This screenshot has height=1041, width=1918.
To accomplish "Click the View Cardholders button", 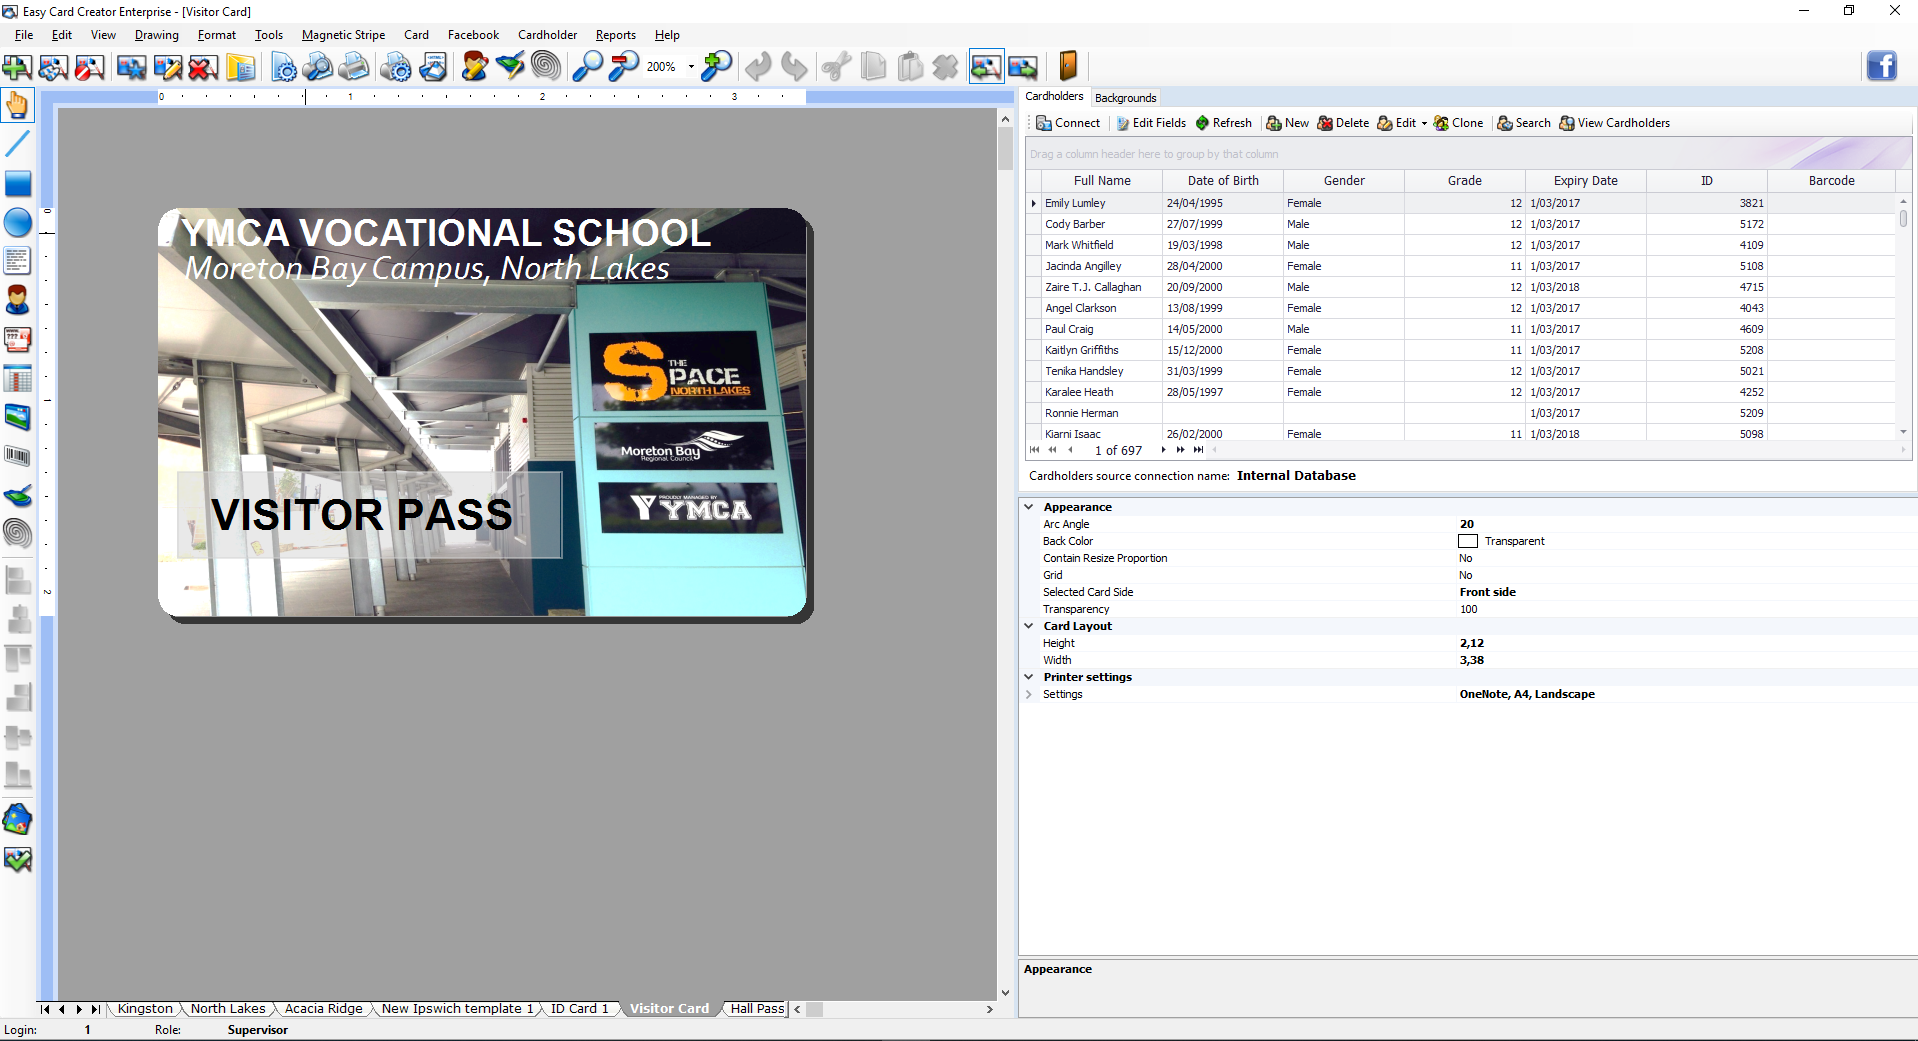I will click(1615, 123).
